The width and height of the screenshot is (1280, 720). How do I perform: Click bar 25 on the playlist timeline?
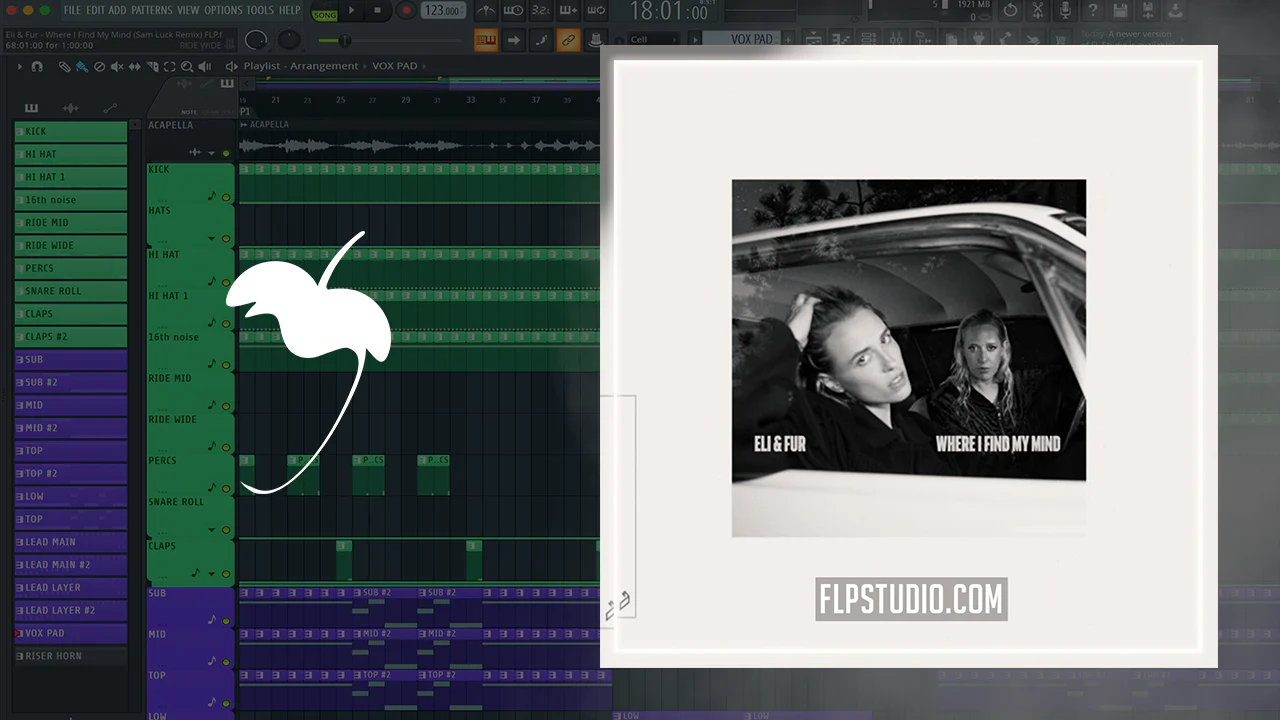(x=341, y=100)
